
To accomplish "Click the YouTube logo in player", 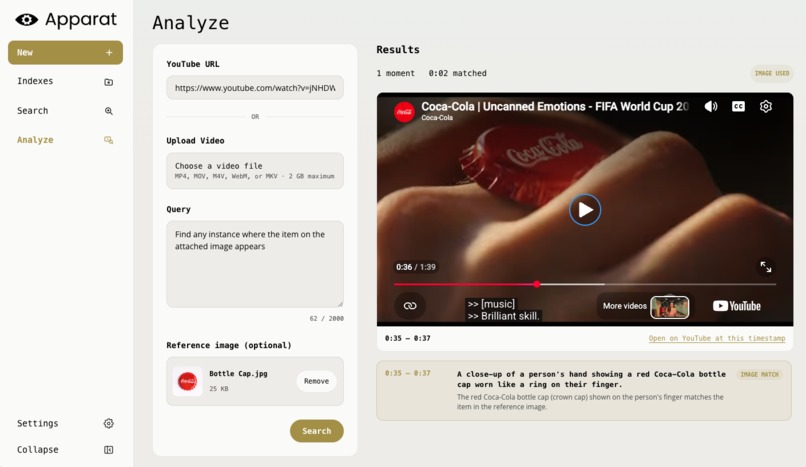I will (x=737, y=306).
